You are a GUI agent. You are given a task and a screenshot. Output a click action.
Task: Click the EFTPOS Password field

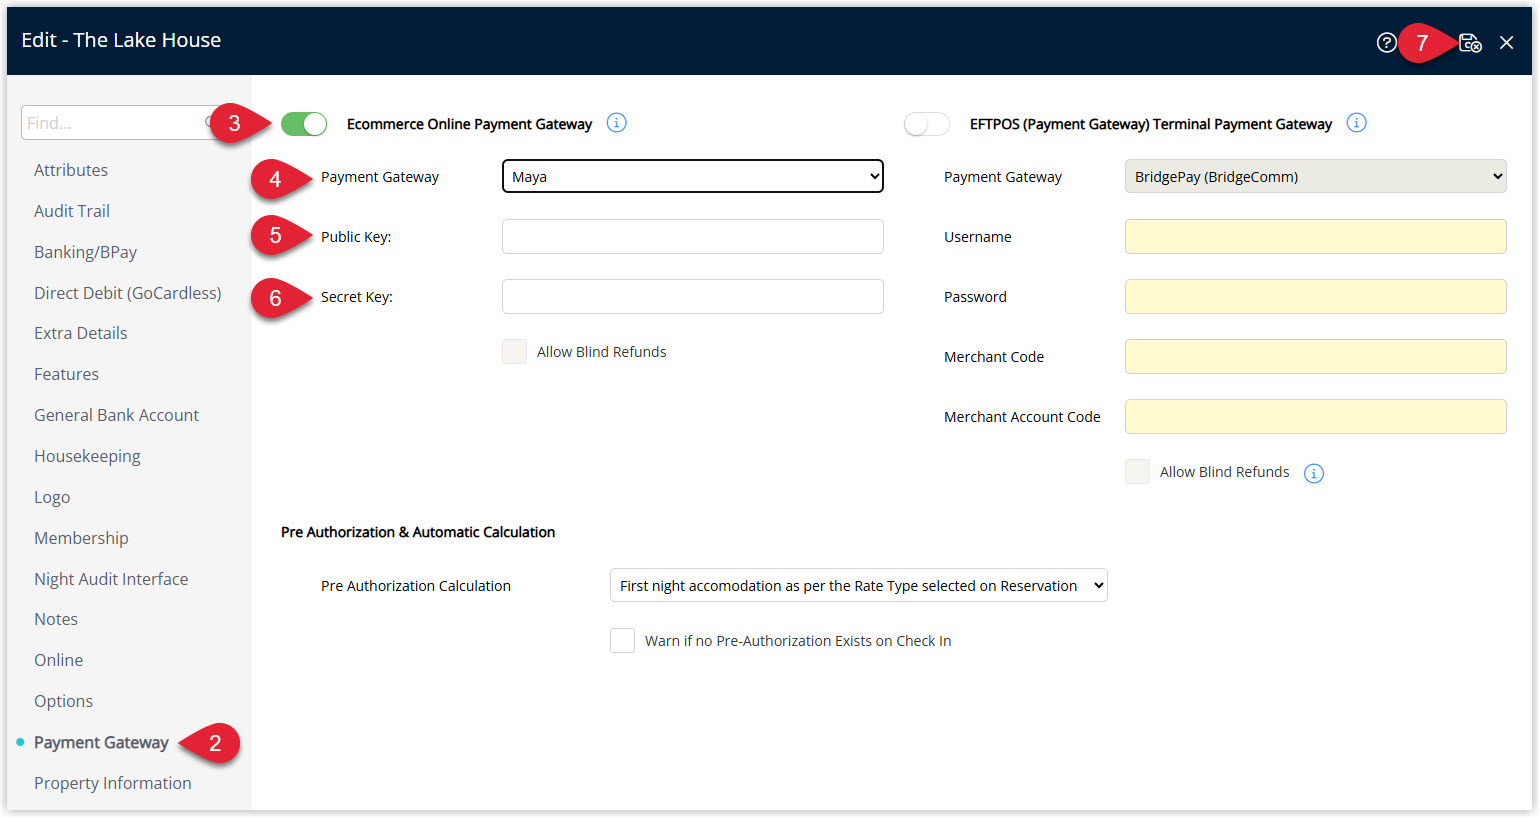tap(1316, 296)
